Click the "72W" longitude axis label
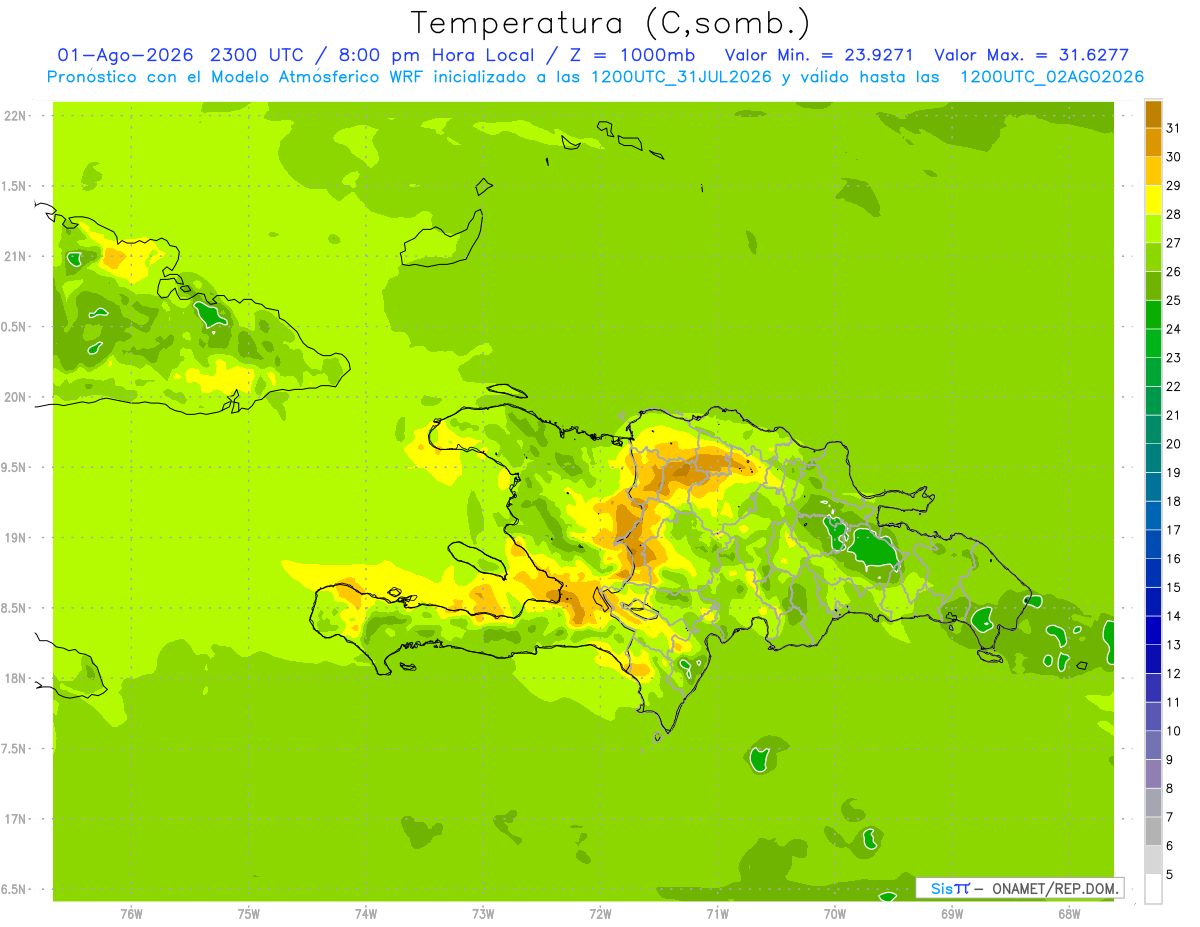This screenshot has width=1200, height=927. pos(601,914)
